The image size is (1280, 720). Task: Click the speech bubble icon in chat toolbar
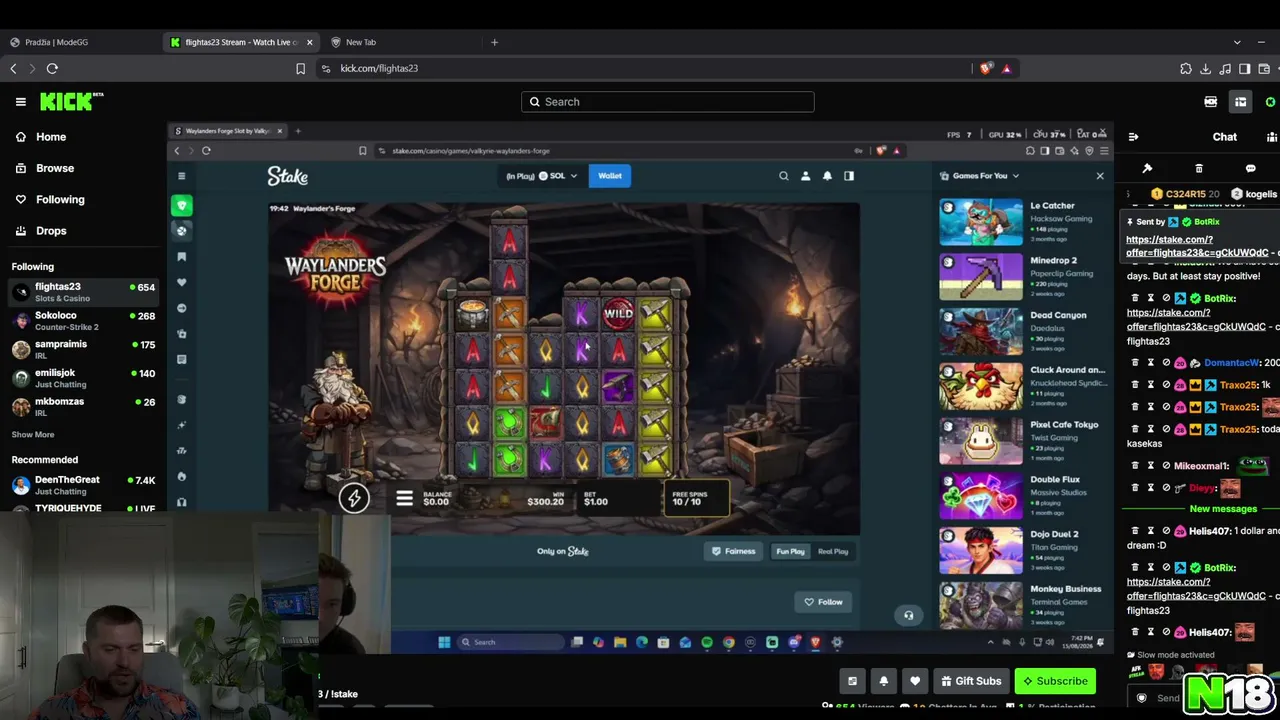point(1250,168)
